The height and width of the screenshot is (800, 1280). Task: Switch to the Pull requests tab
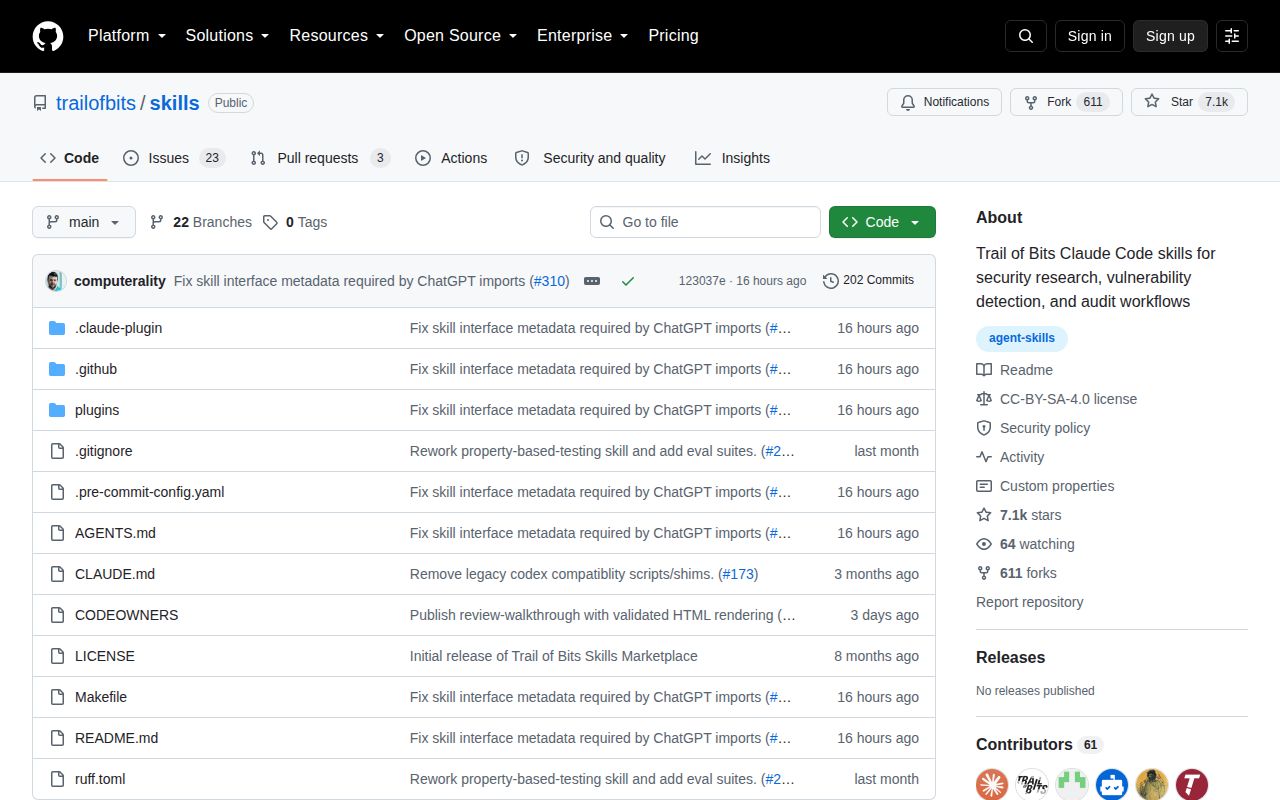[x=319, y=158]
